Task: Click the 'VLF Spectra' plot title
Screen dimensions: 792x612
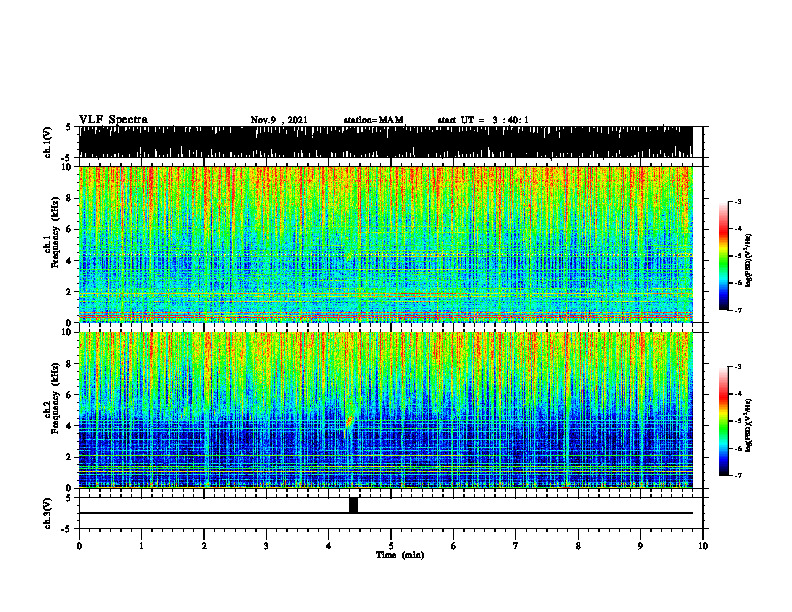Action: coord(113,120)
